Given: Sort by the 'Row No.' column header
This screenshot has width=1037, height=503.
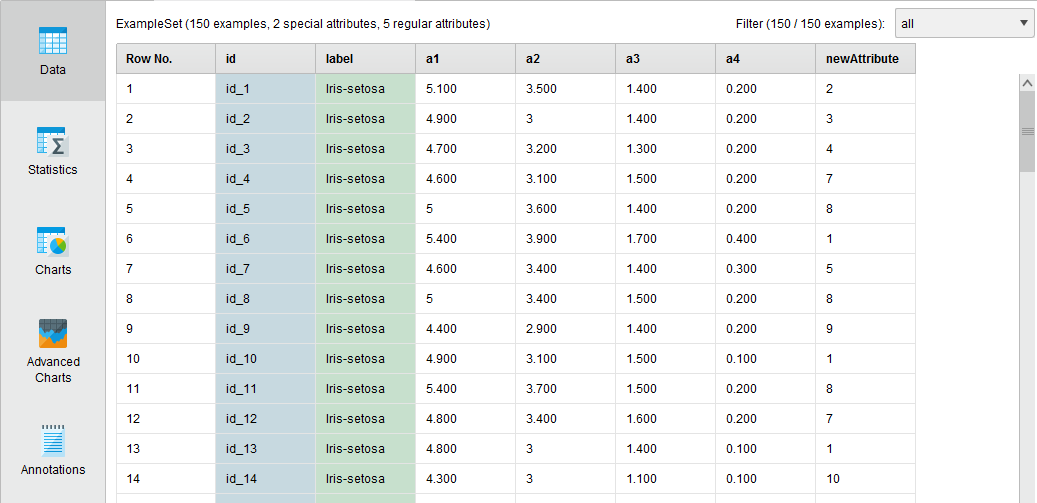Looking at the screenshot, I should point(165,59).
